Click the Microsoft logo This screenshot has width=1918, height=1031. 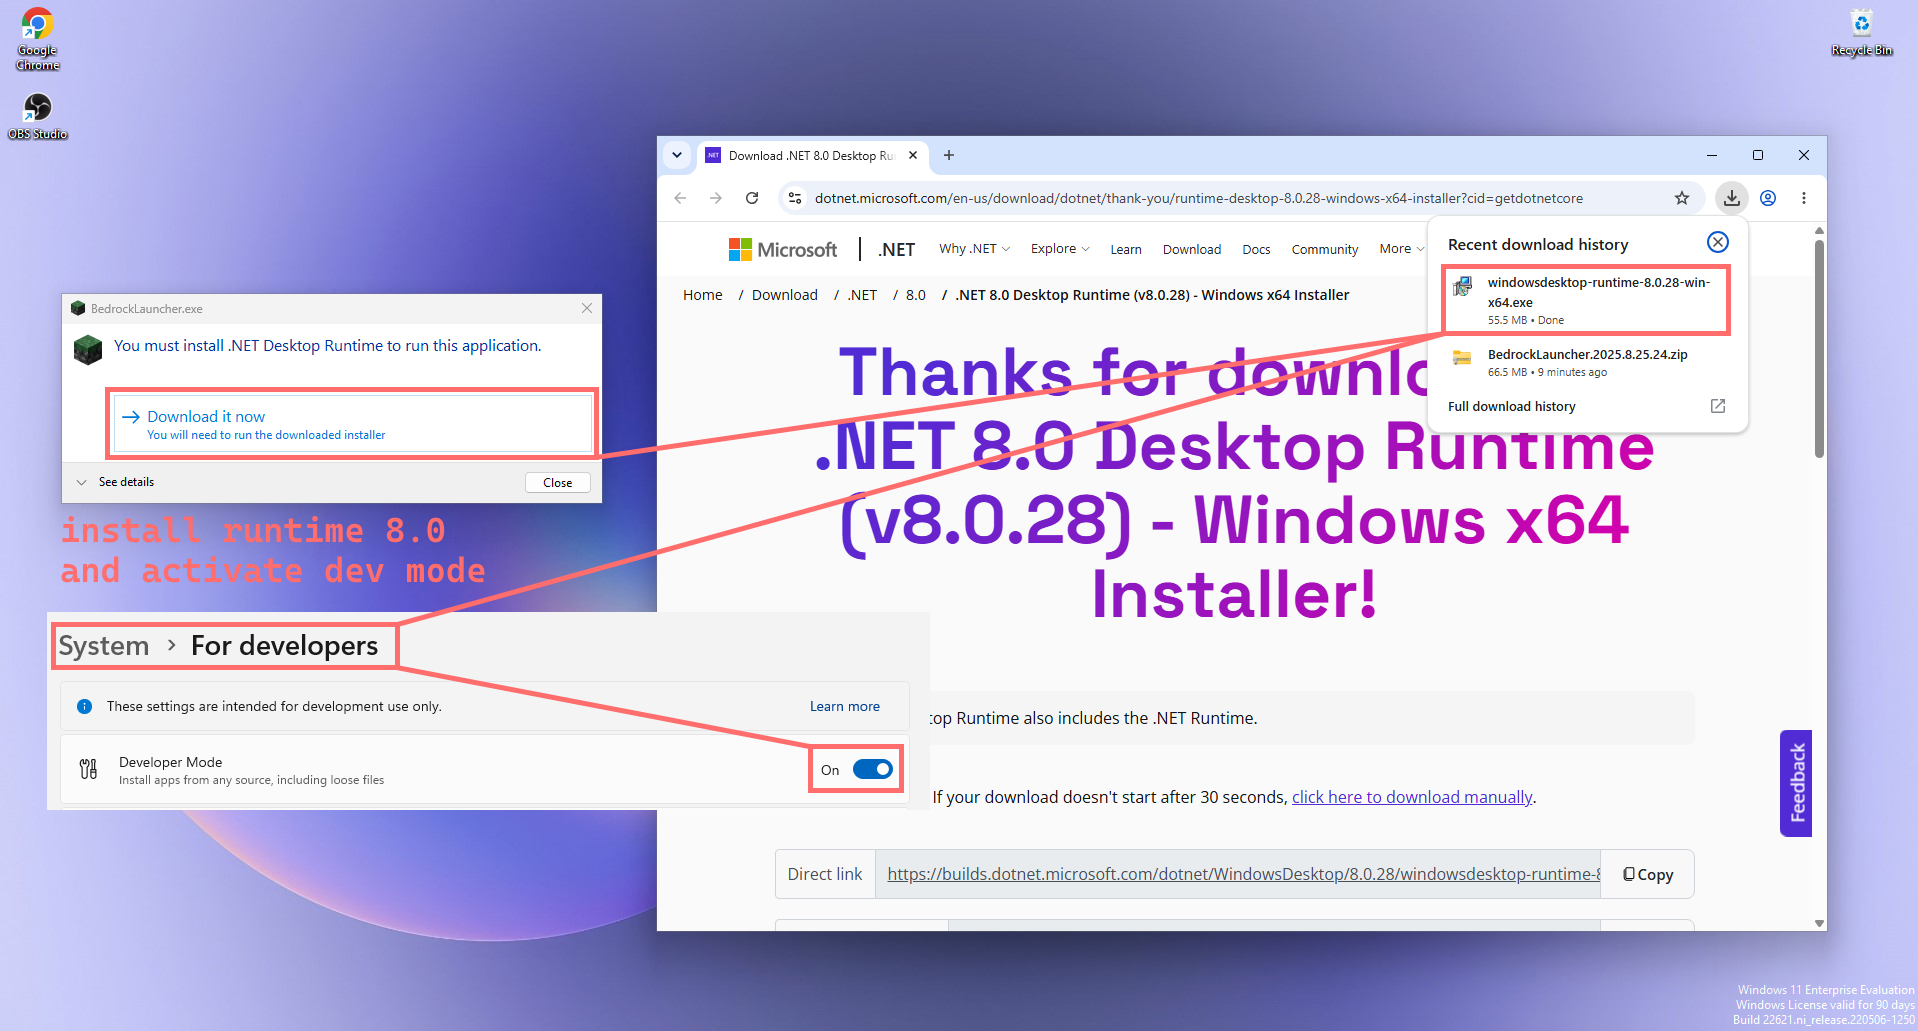tap(783, 249)
